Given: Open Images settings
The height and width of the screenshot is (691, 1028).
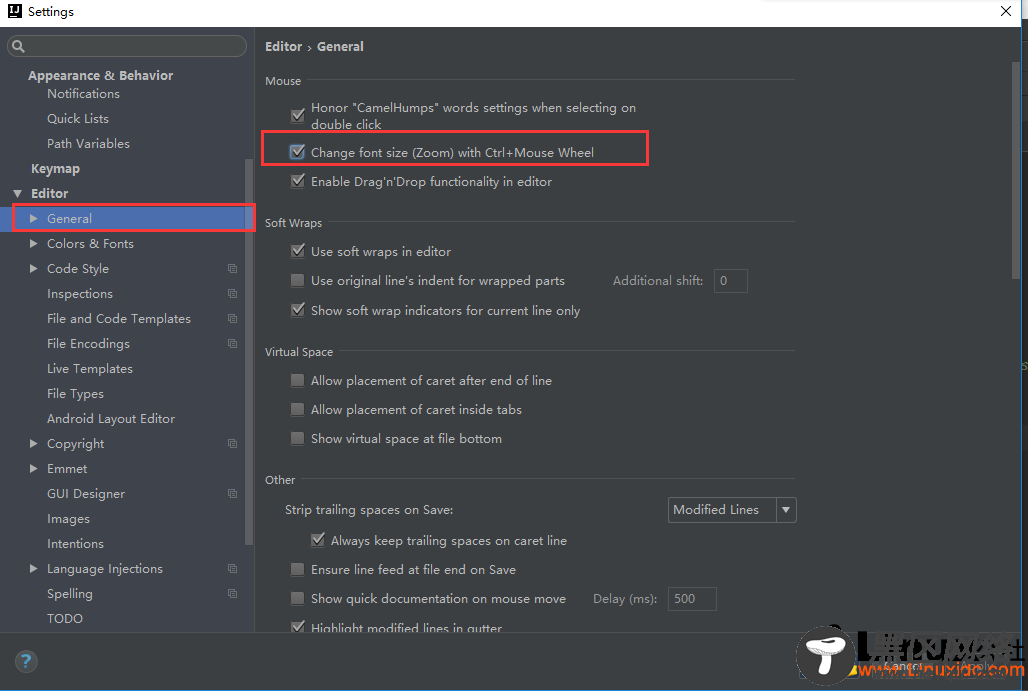Looking at the screenshot, I should click(x=68, y=519).
